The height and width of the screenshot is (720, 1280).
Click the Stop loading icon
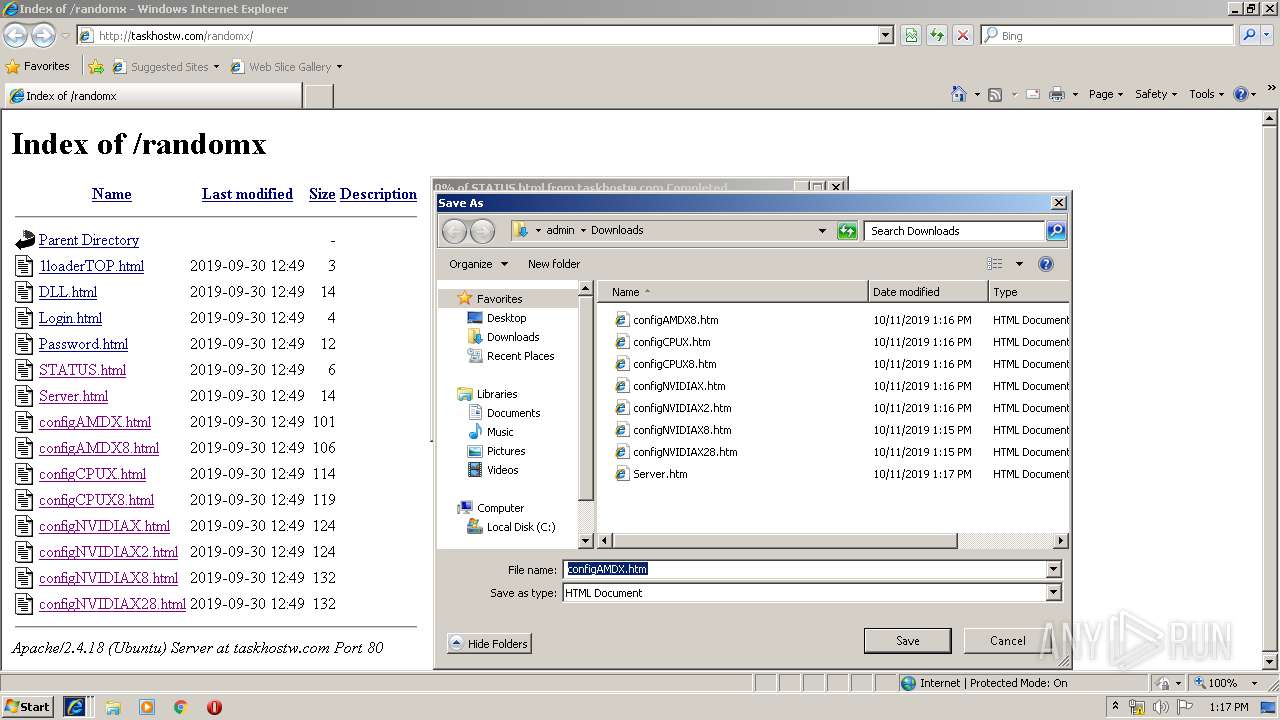(x=962, y=35)
